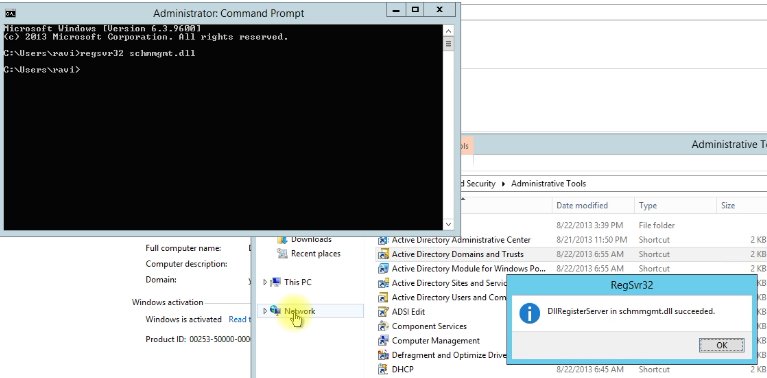767x378 pixels.
Task: Select the Component Services file name
Action: 429,326
